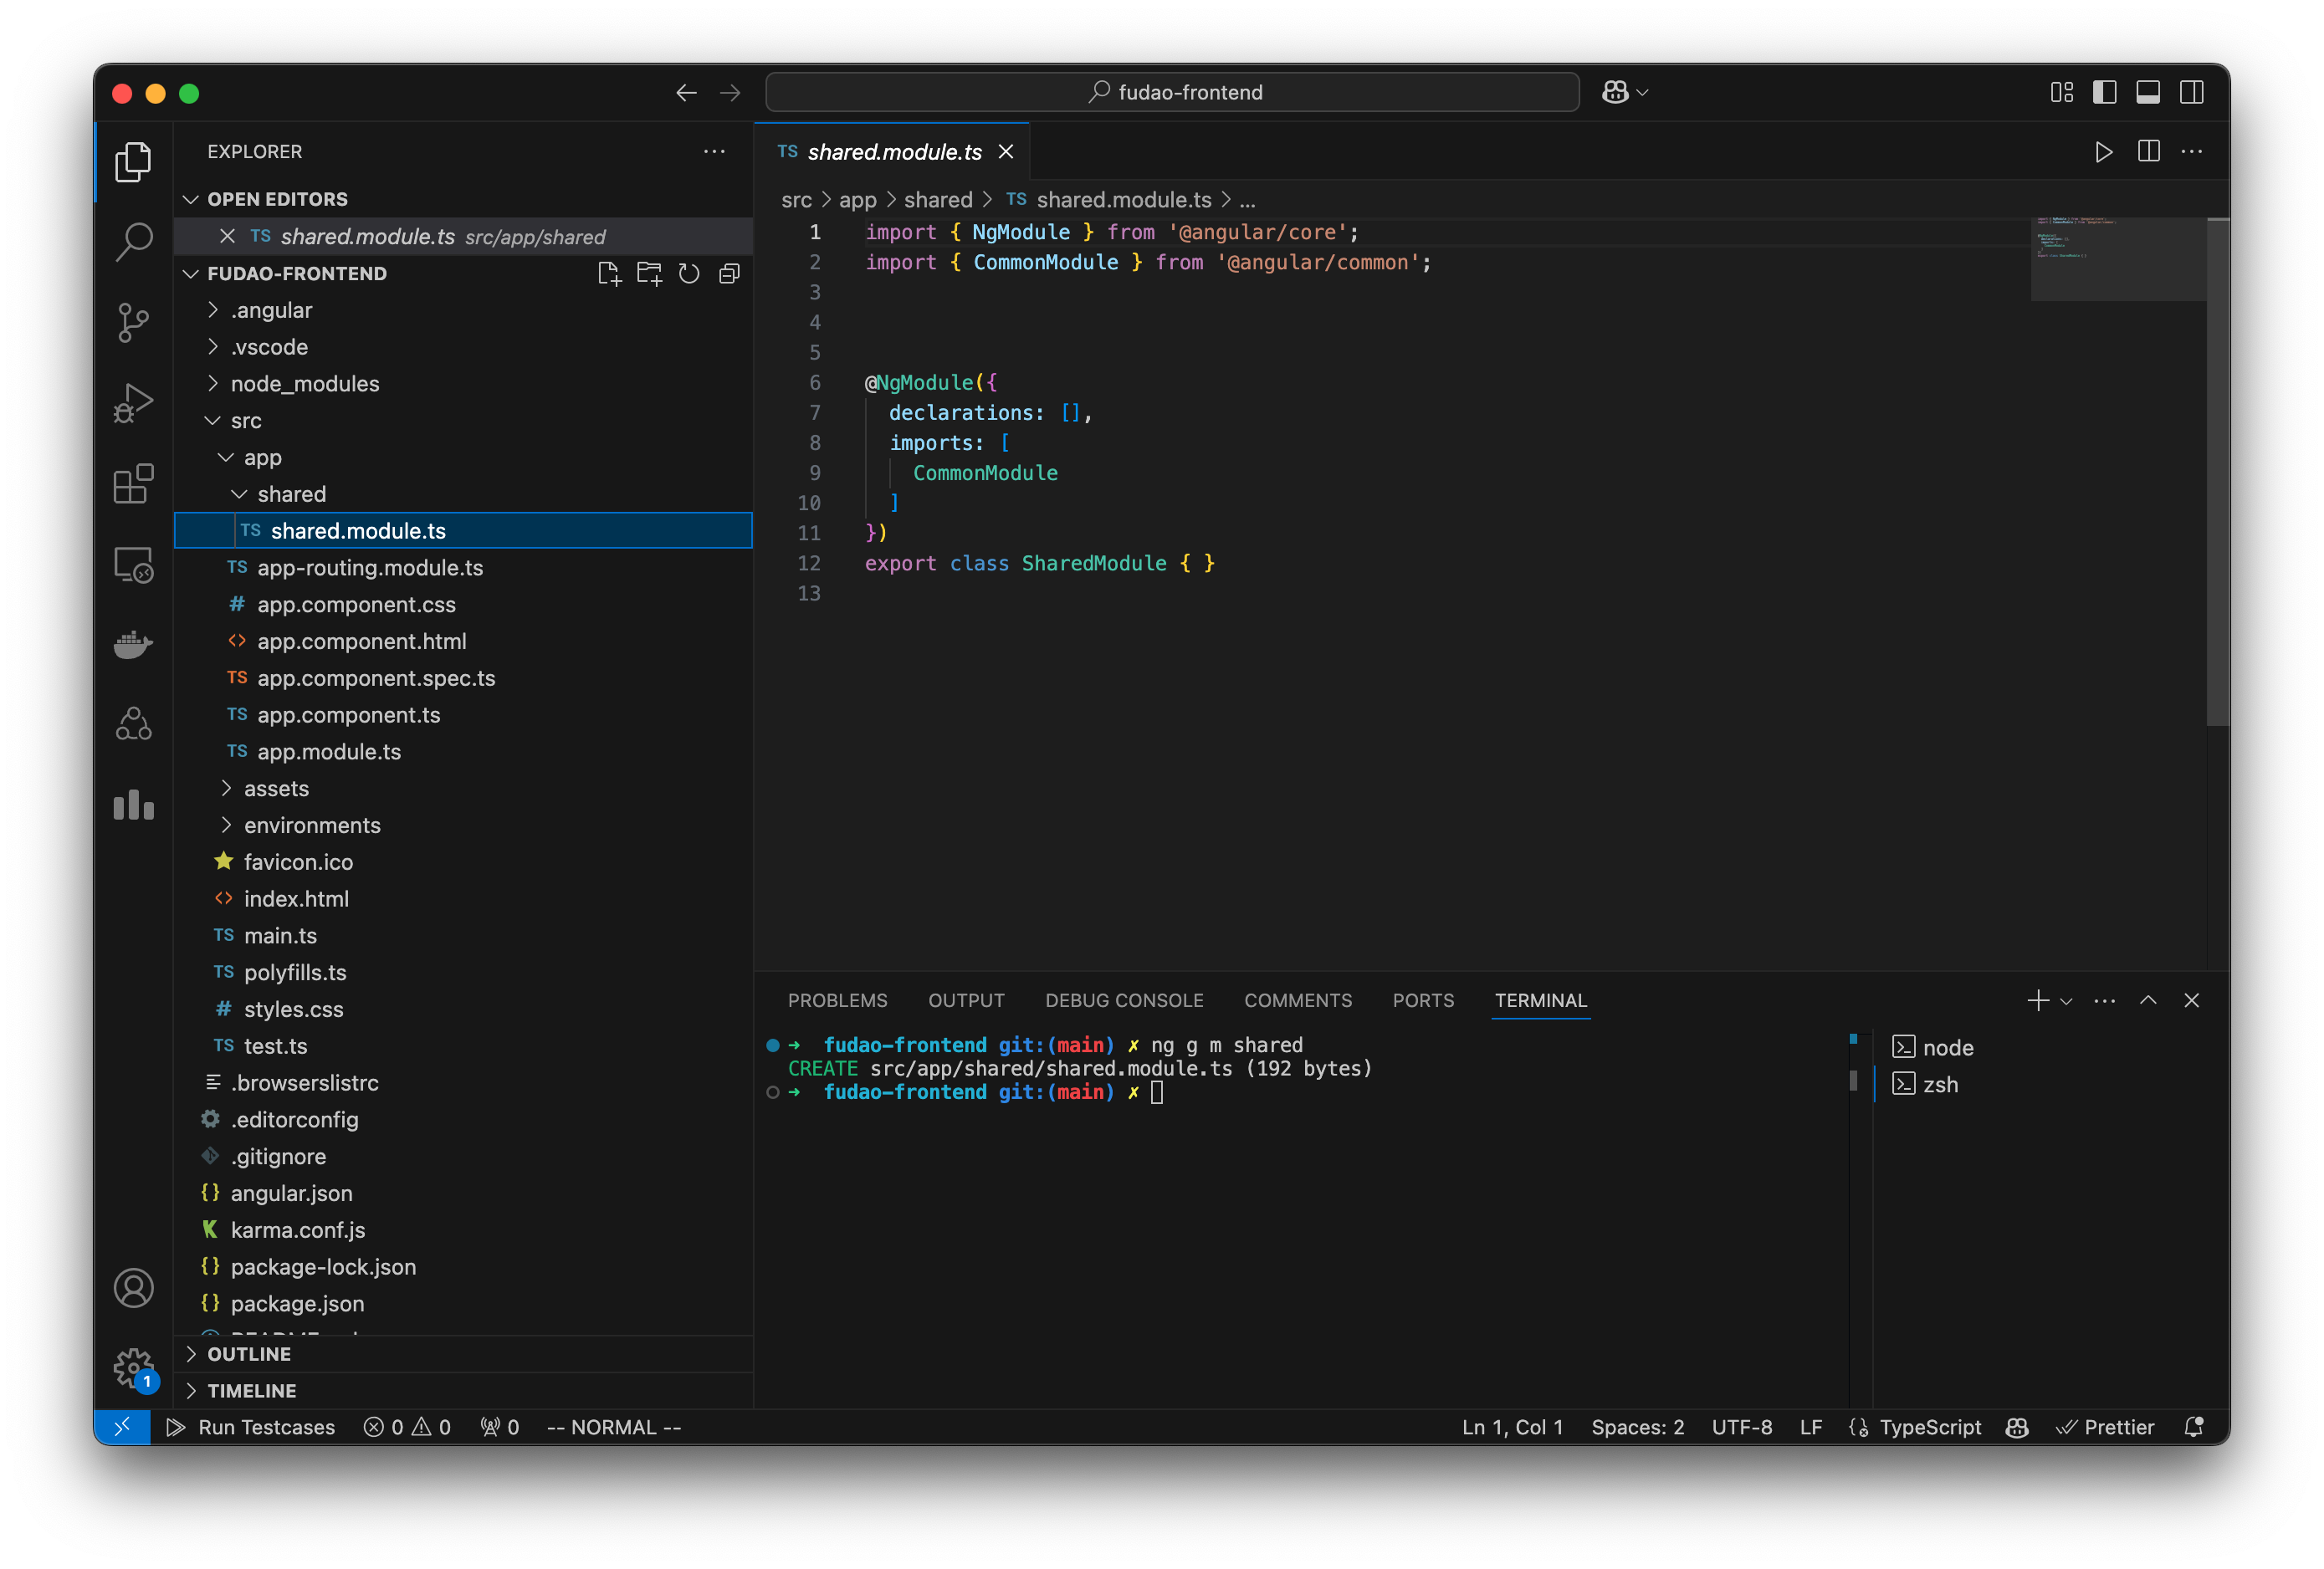Open editor More Actions ellipsis
This screenshot has height=1569, width=2324.
point(2191,152)
